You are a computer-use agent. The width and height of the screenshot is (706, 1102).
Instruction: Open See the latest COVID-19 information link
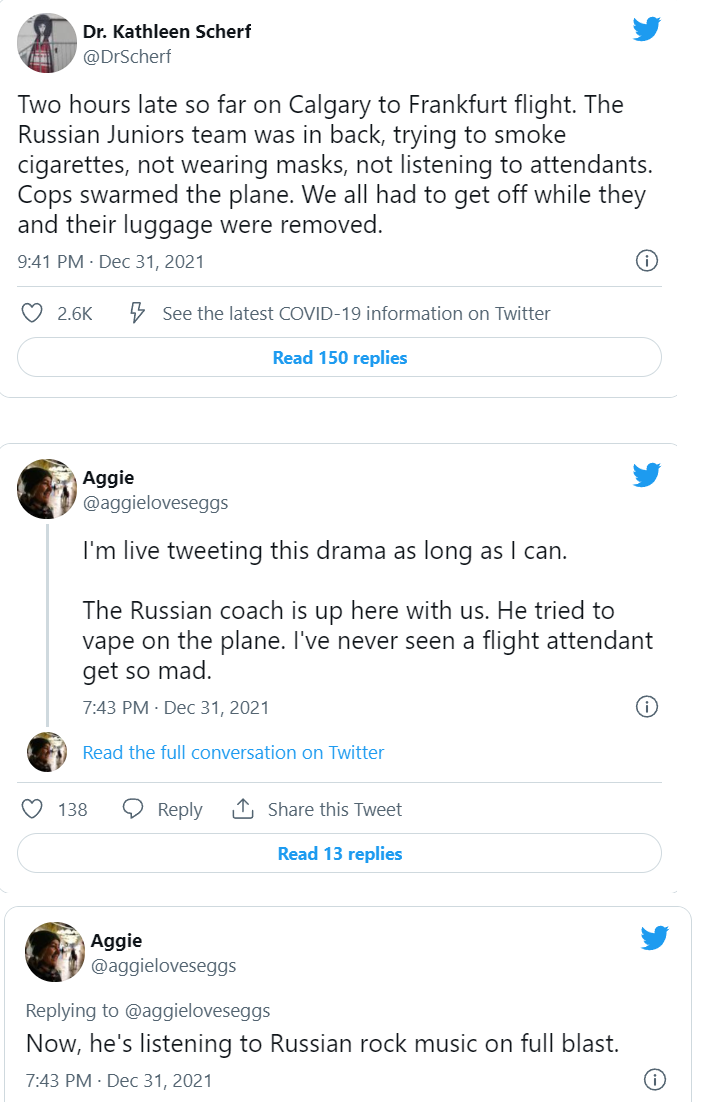coord(356,313)
